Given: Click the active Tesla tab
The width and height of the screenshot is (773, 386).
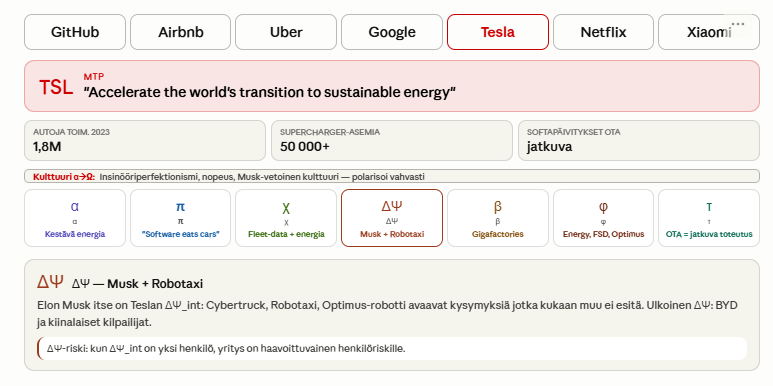Looking at the screenshot, I should pos(498,32).
